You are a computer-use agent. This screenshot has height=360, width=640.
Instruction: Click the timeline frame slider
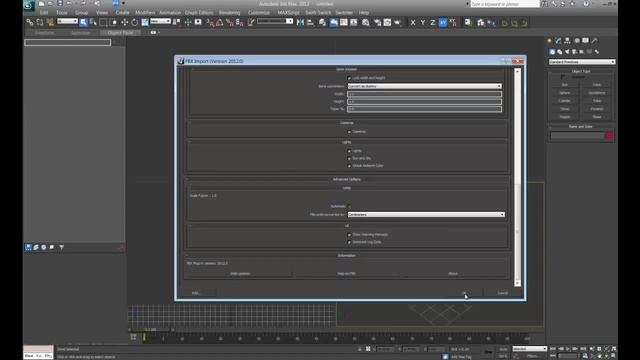[151, 329]
